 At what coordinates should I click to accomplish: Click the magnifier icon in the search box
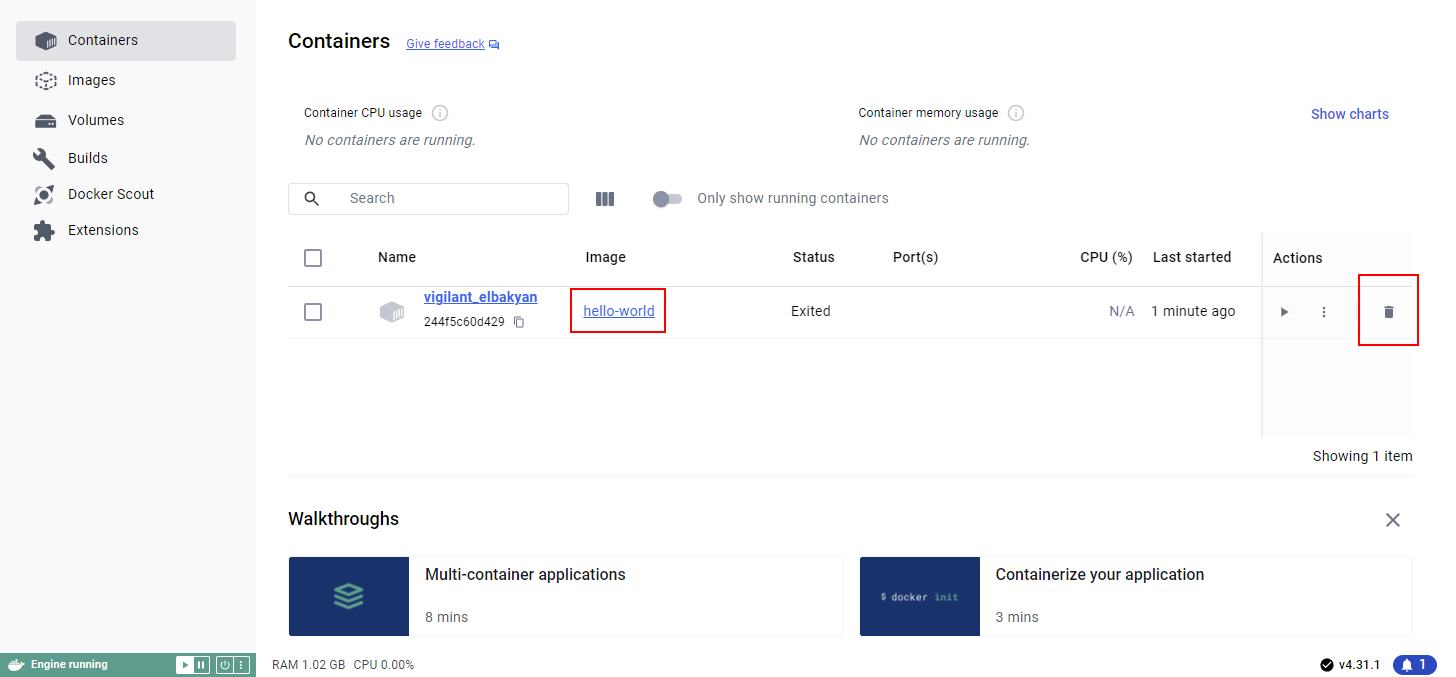point(312,198)
